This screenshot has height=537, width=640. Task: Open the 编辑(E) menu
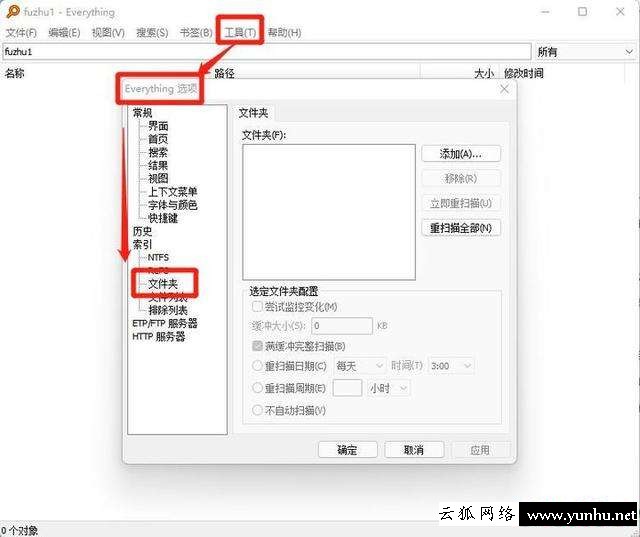coord(64,33)
